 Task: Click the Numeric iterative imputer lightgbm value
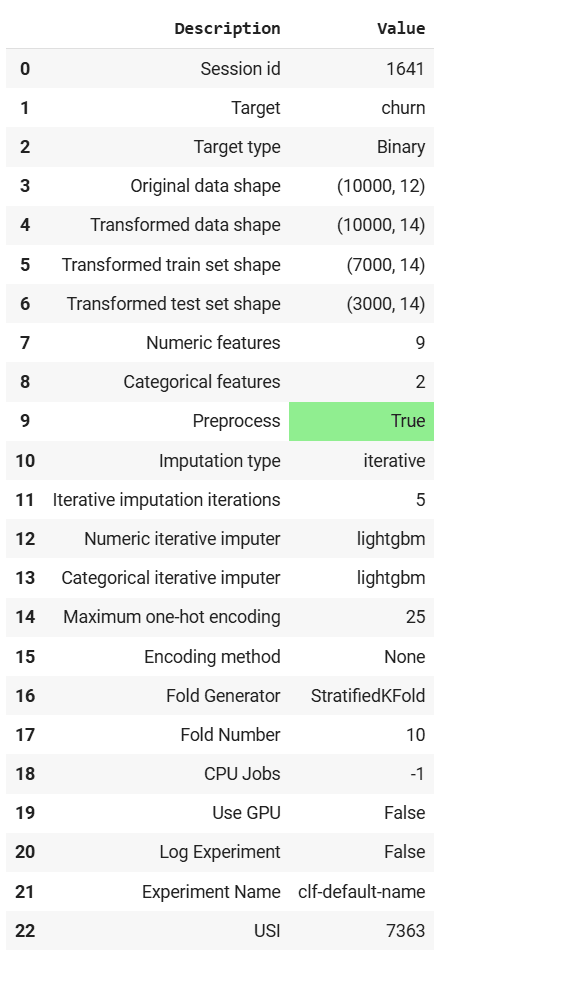[390, 539]
